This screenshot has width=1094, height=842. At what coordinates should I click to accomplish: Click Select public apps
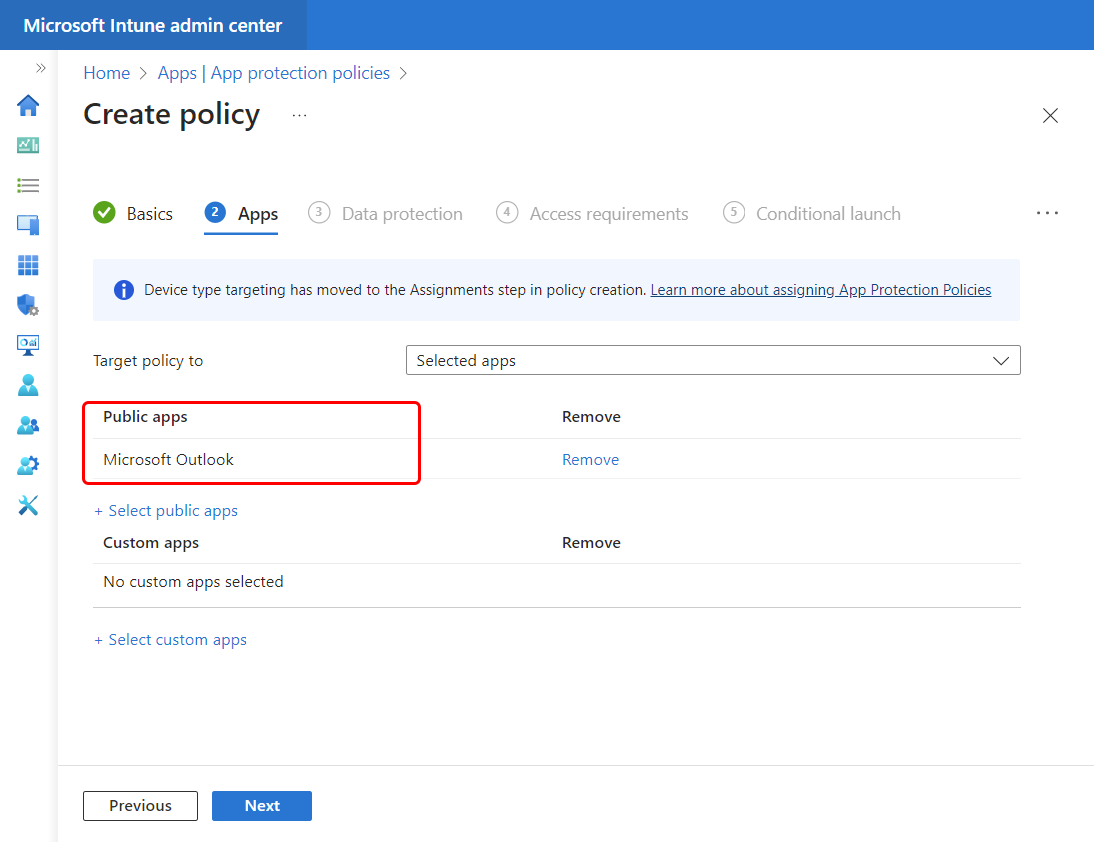166,510
